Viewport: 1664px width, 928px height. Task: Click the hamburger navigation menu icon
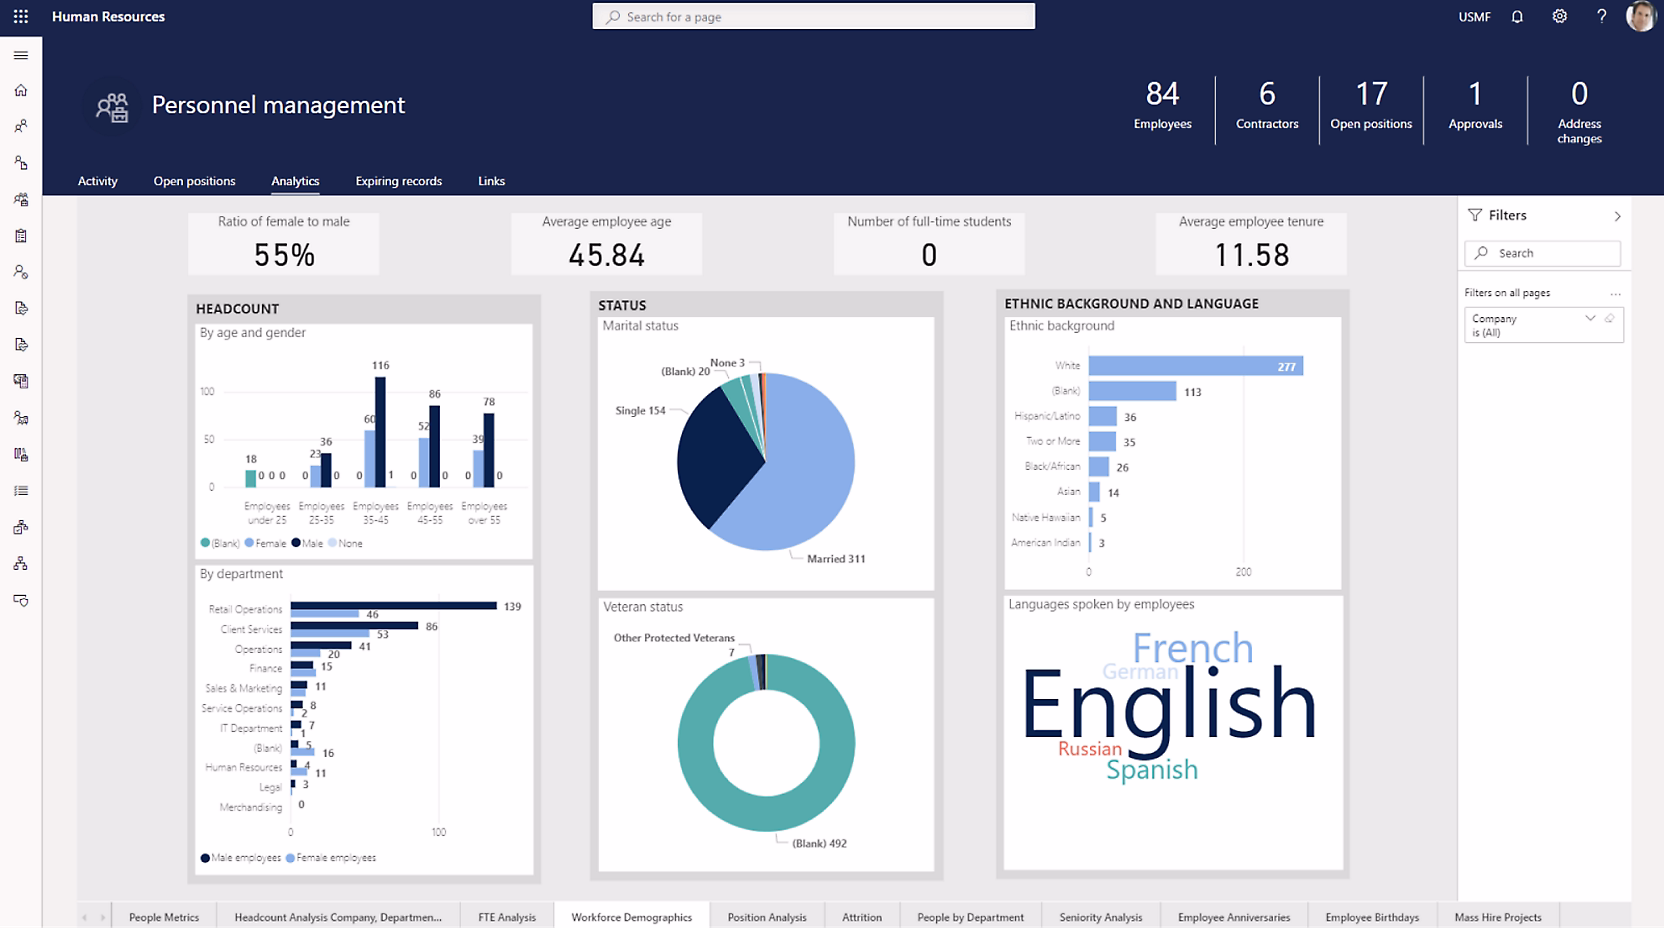pyautogui.click(x=21, y=55)
